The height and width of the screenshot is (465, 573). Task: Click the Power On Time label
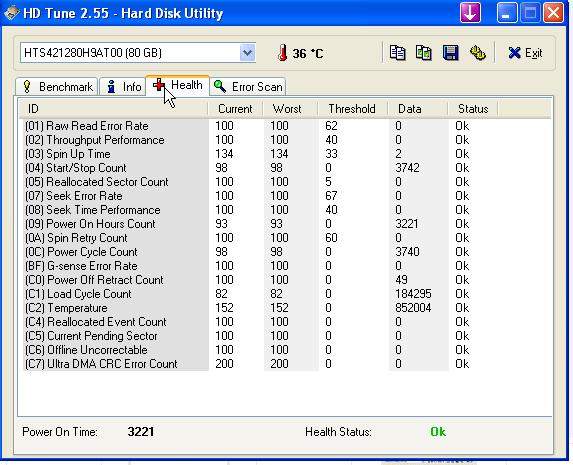tap(60, 432)
